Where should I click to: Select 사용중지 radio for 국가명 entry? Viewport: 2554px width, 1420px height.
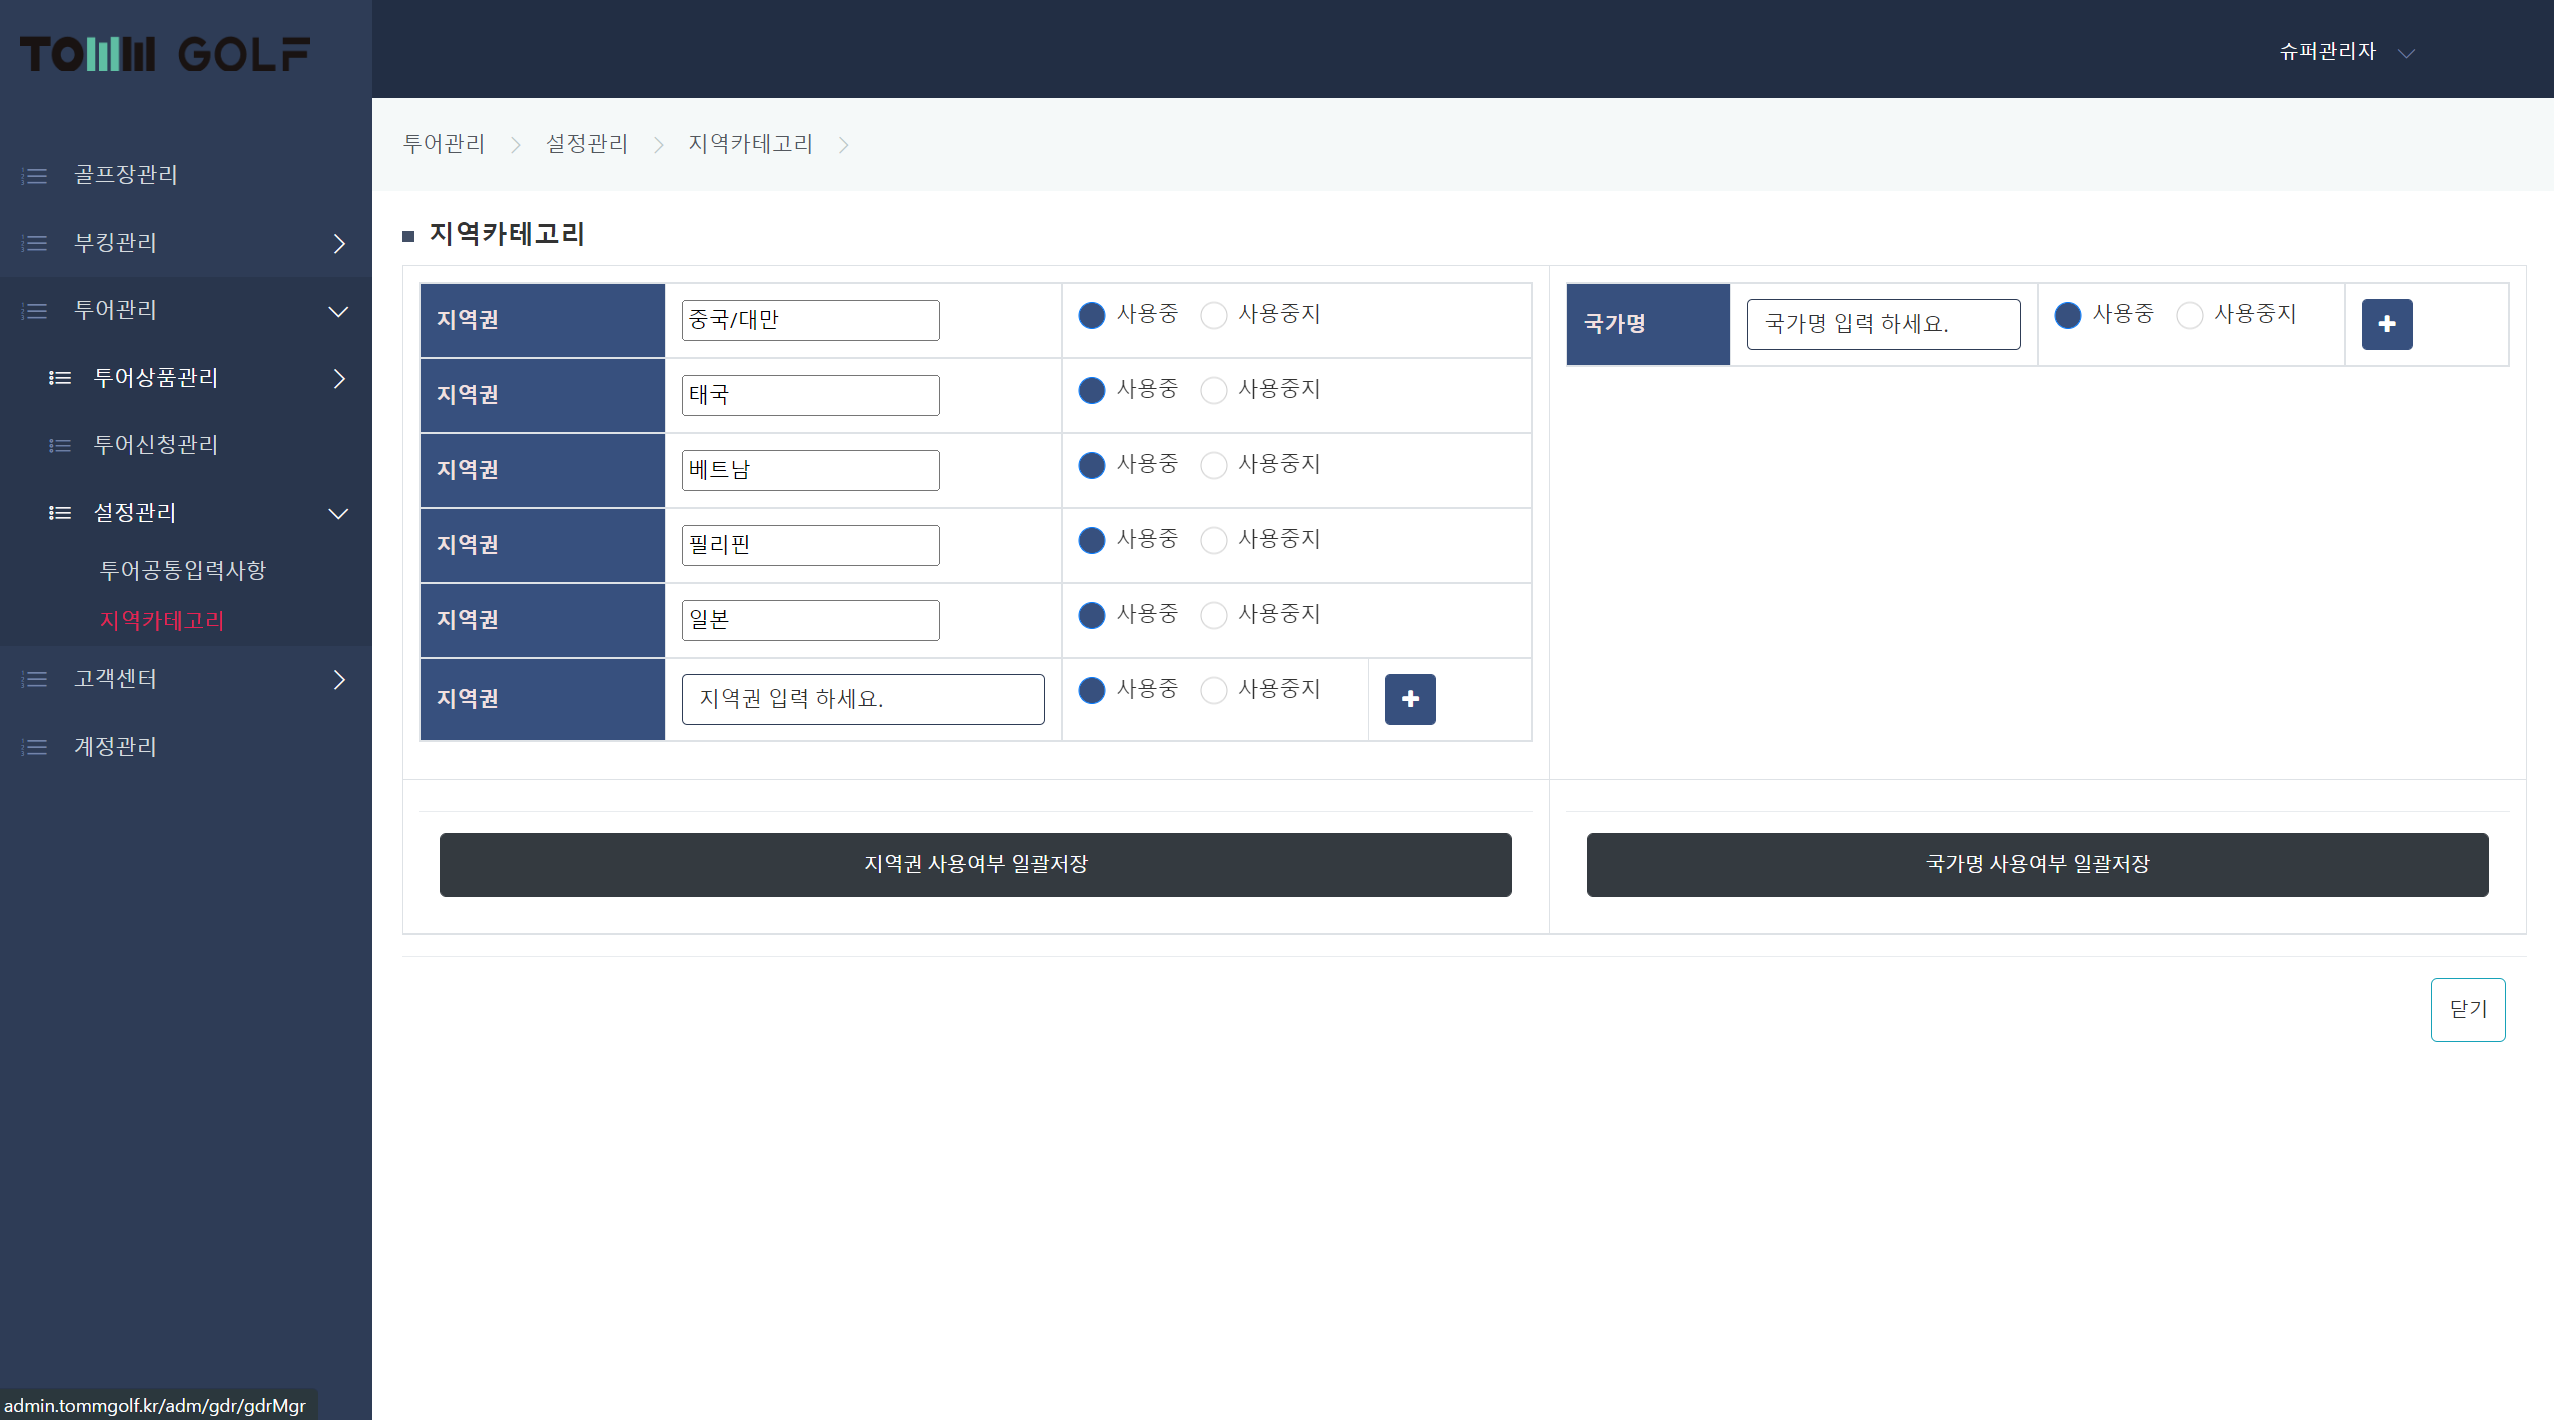[2189, 315]
